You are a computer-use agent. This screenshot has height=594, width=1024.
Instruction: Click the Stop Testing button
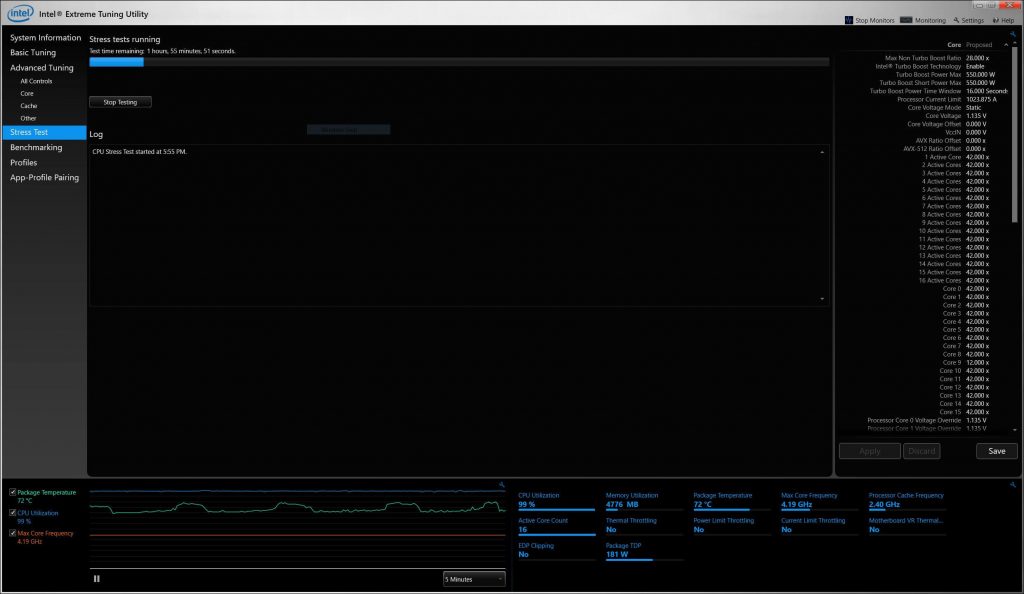pyautogui.click(x=120, y=102)
